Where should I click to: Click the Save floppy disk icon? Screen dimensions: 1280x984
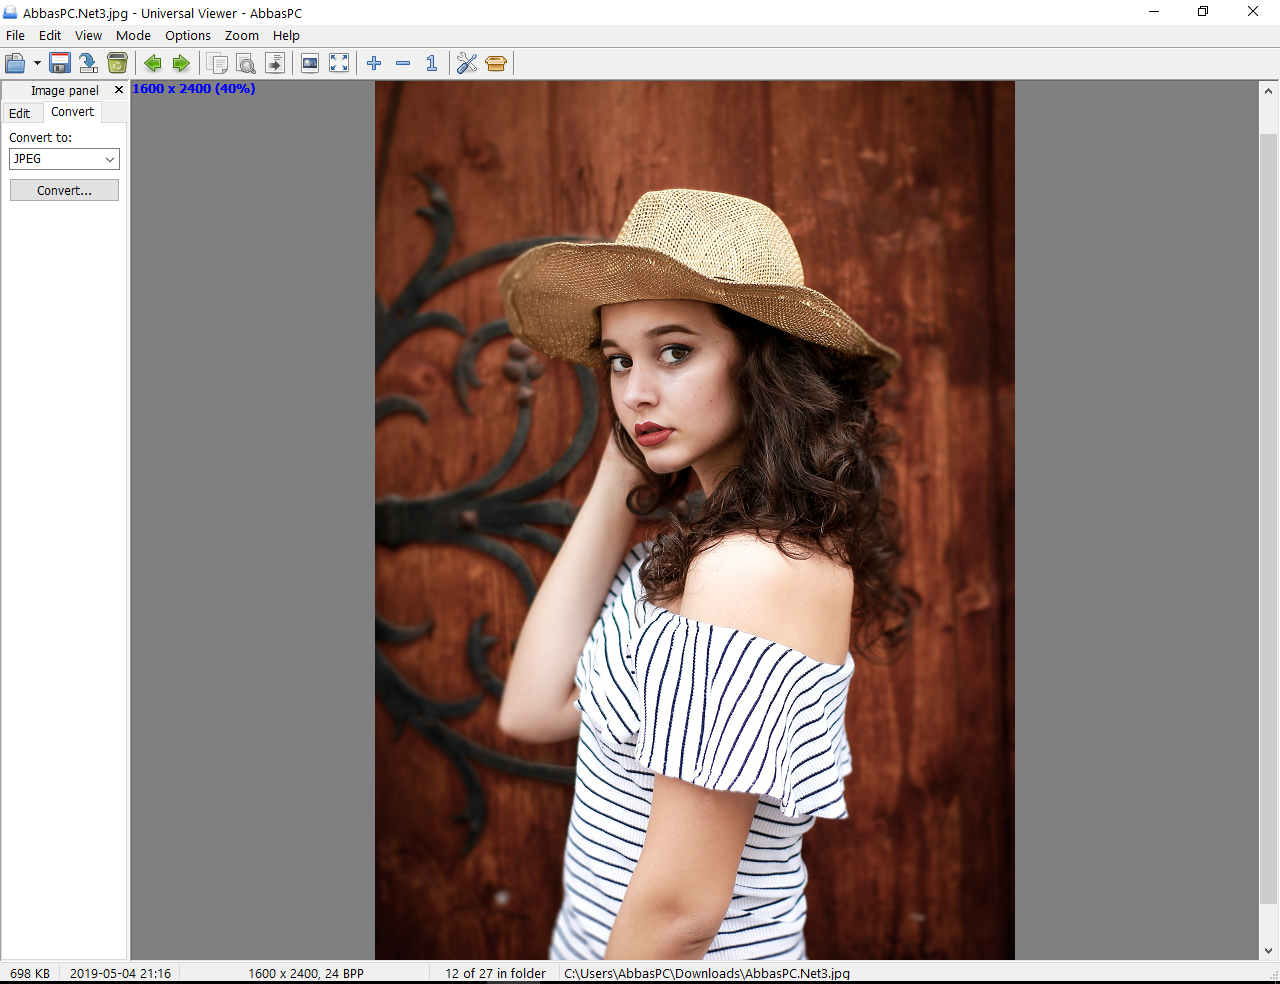pyautogui.click(x=60, y=63)
